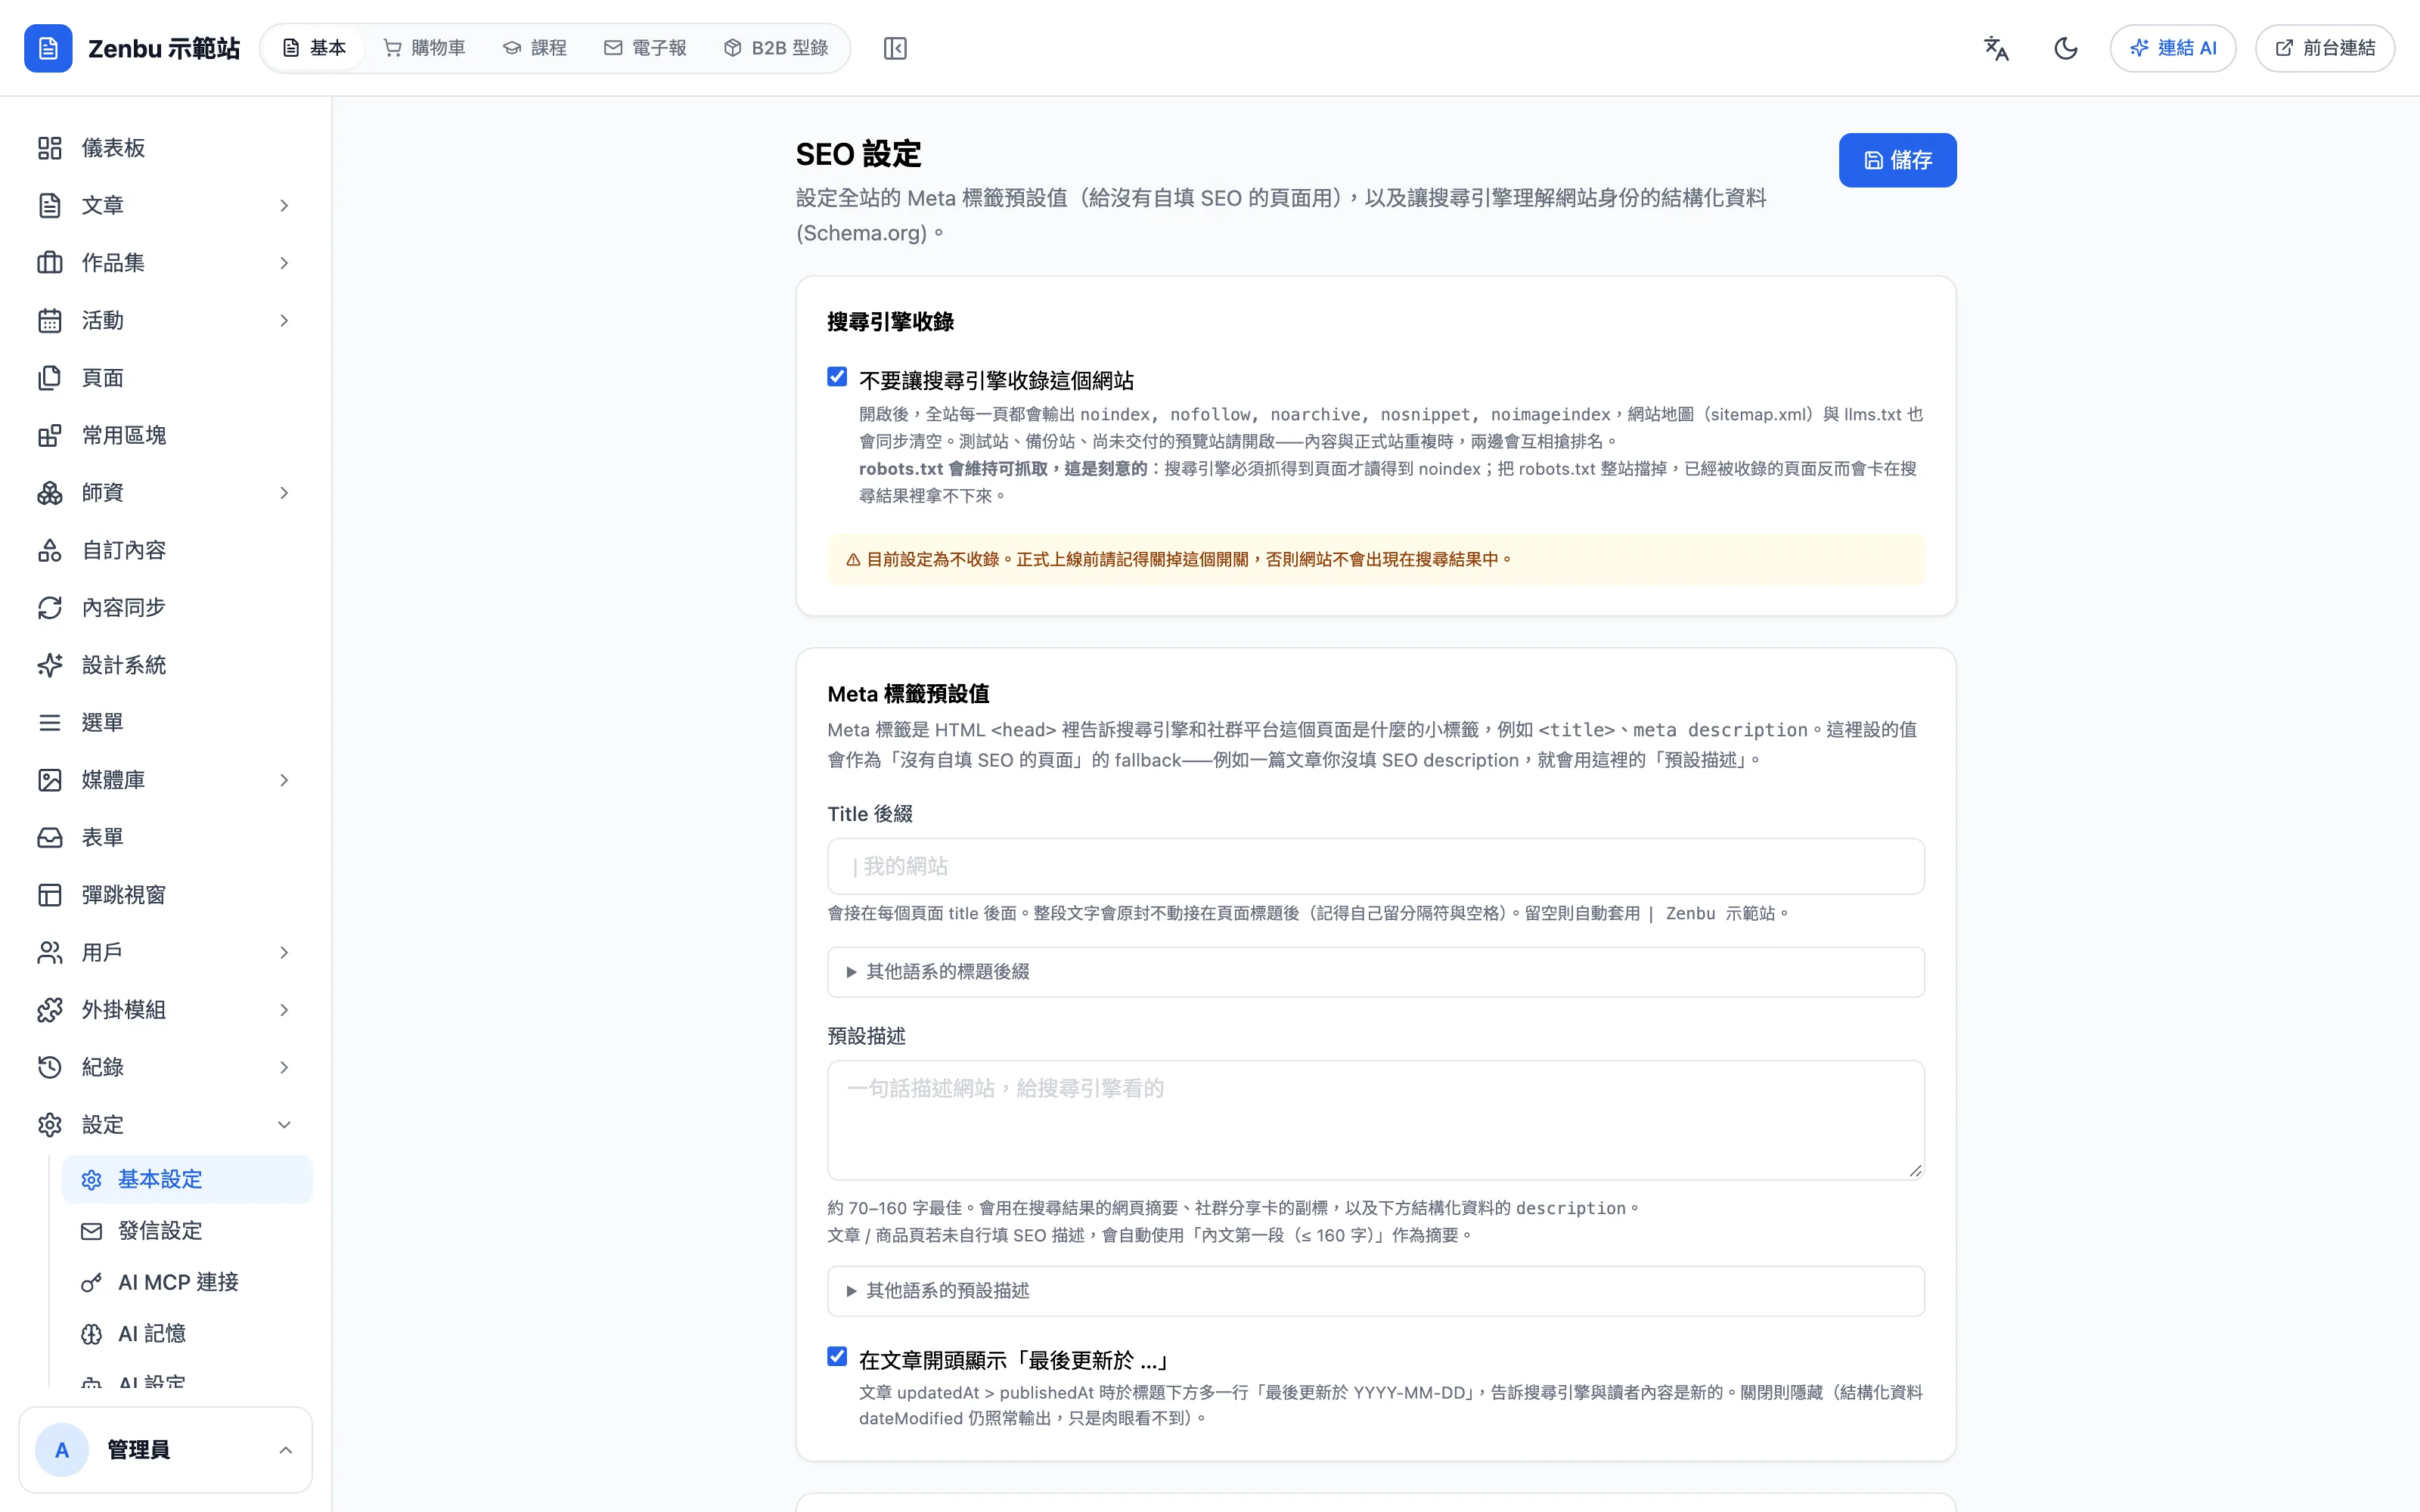Expand 其他語系的預設描述 disclosure

1375,1291
